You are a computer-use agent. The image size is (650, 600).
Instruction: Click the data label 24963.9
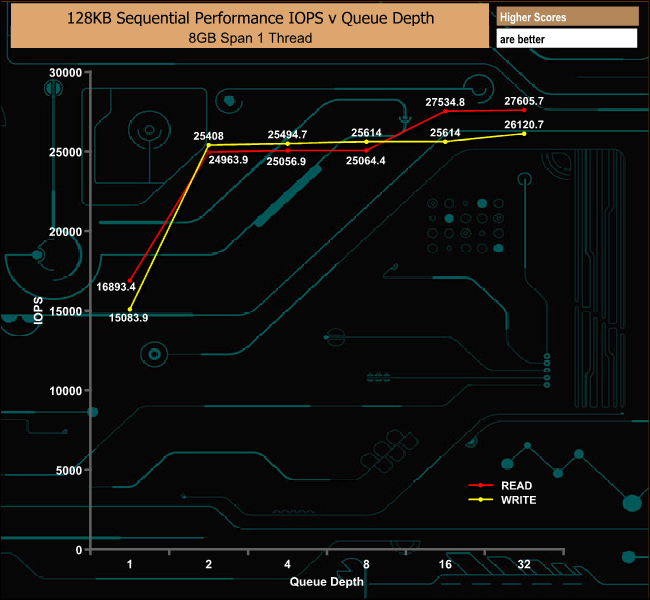[228, 160]
